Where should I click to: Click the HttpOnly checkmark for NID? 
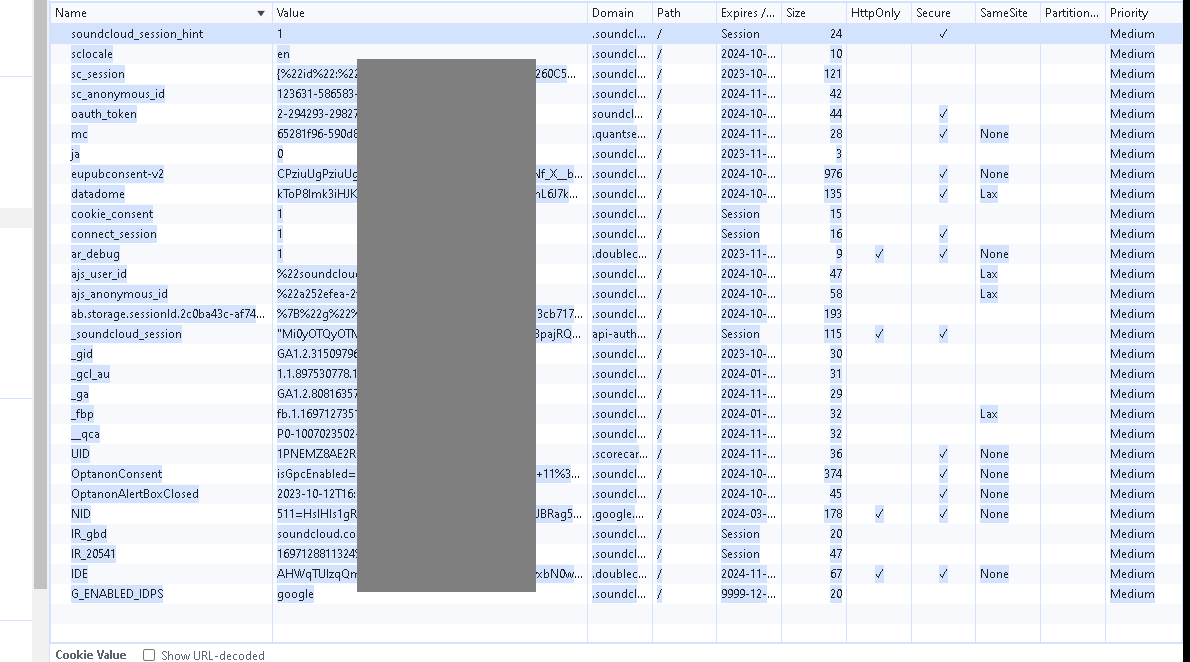[x=879, y=514]
